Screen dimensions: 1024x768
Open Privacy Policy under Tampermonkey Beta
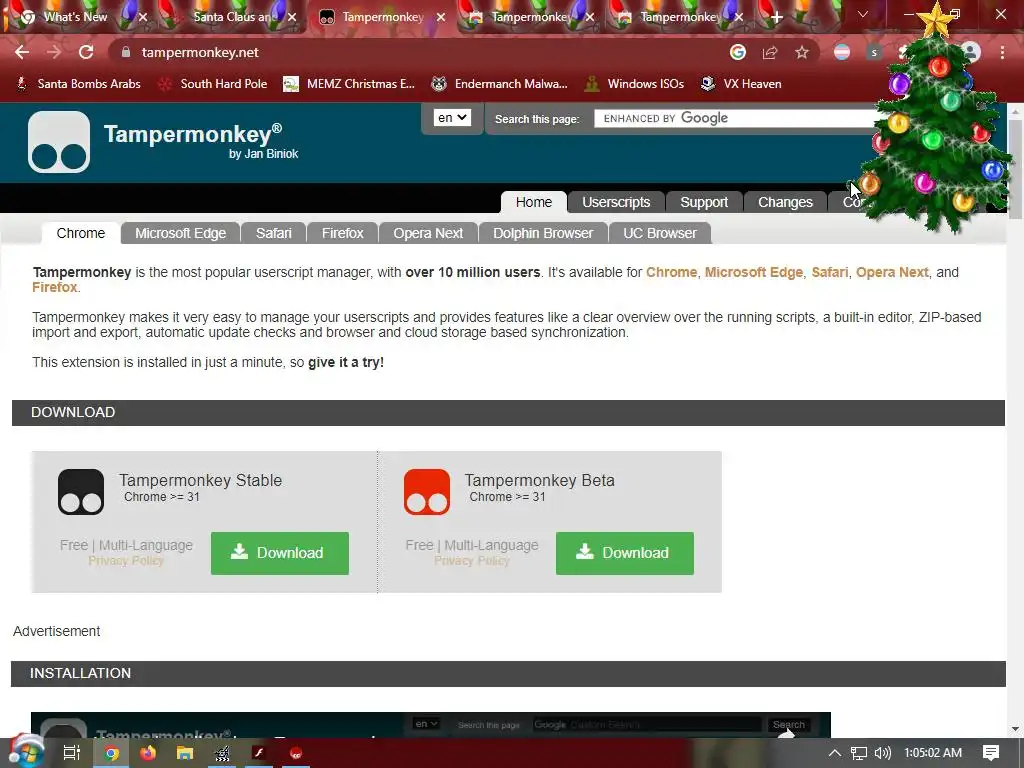472,561
